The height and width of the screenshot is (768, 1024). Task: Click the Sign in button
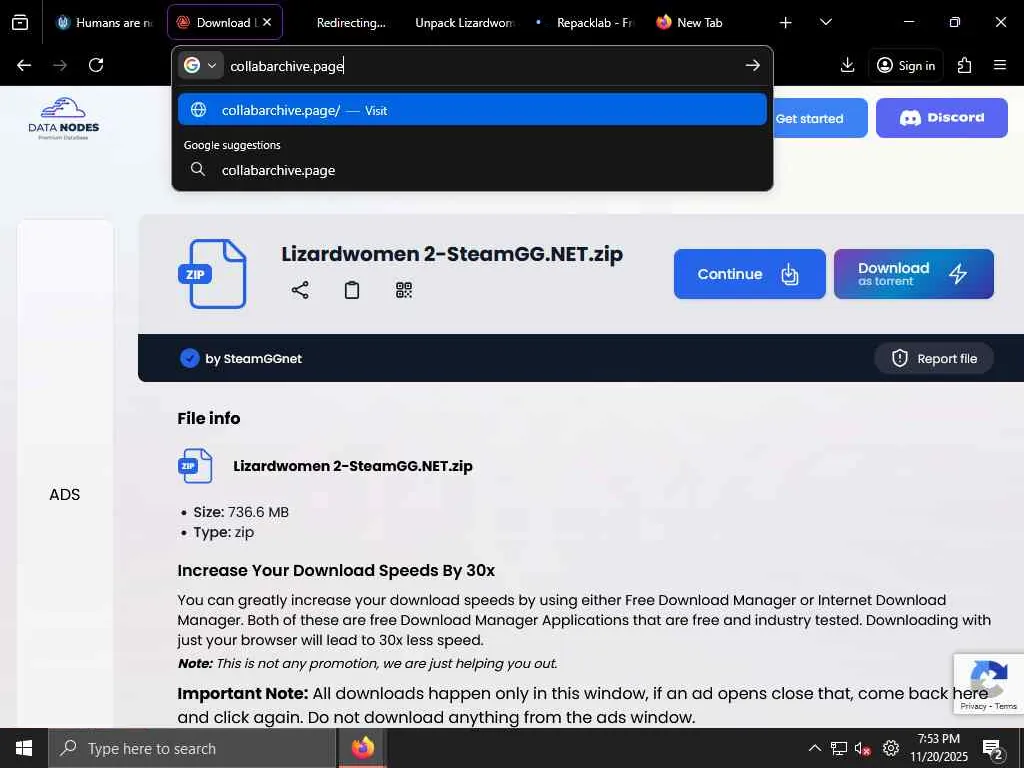pyautogui.click(x=906, y=65)
